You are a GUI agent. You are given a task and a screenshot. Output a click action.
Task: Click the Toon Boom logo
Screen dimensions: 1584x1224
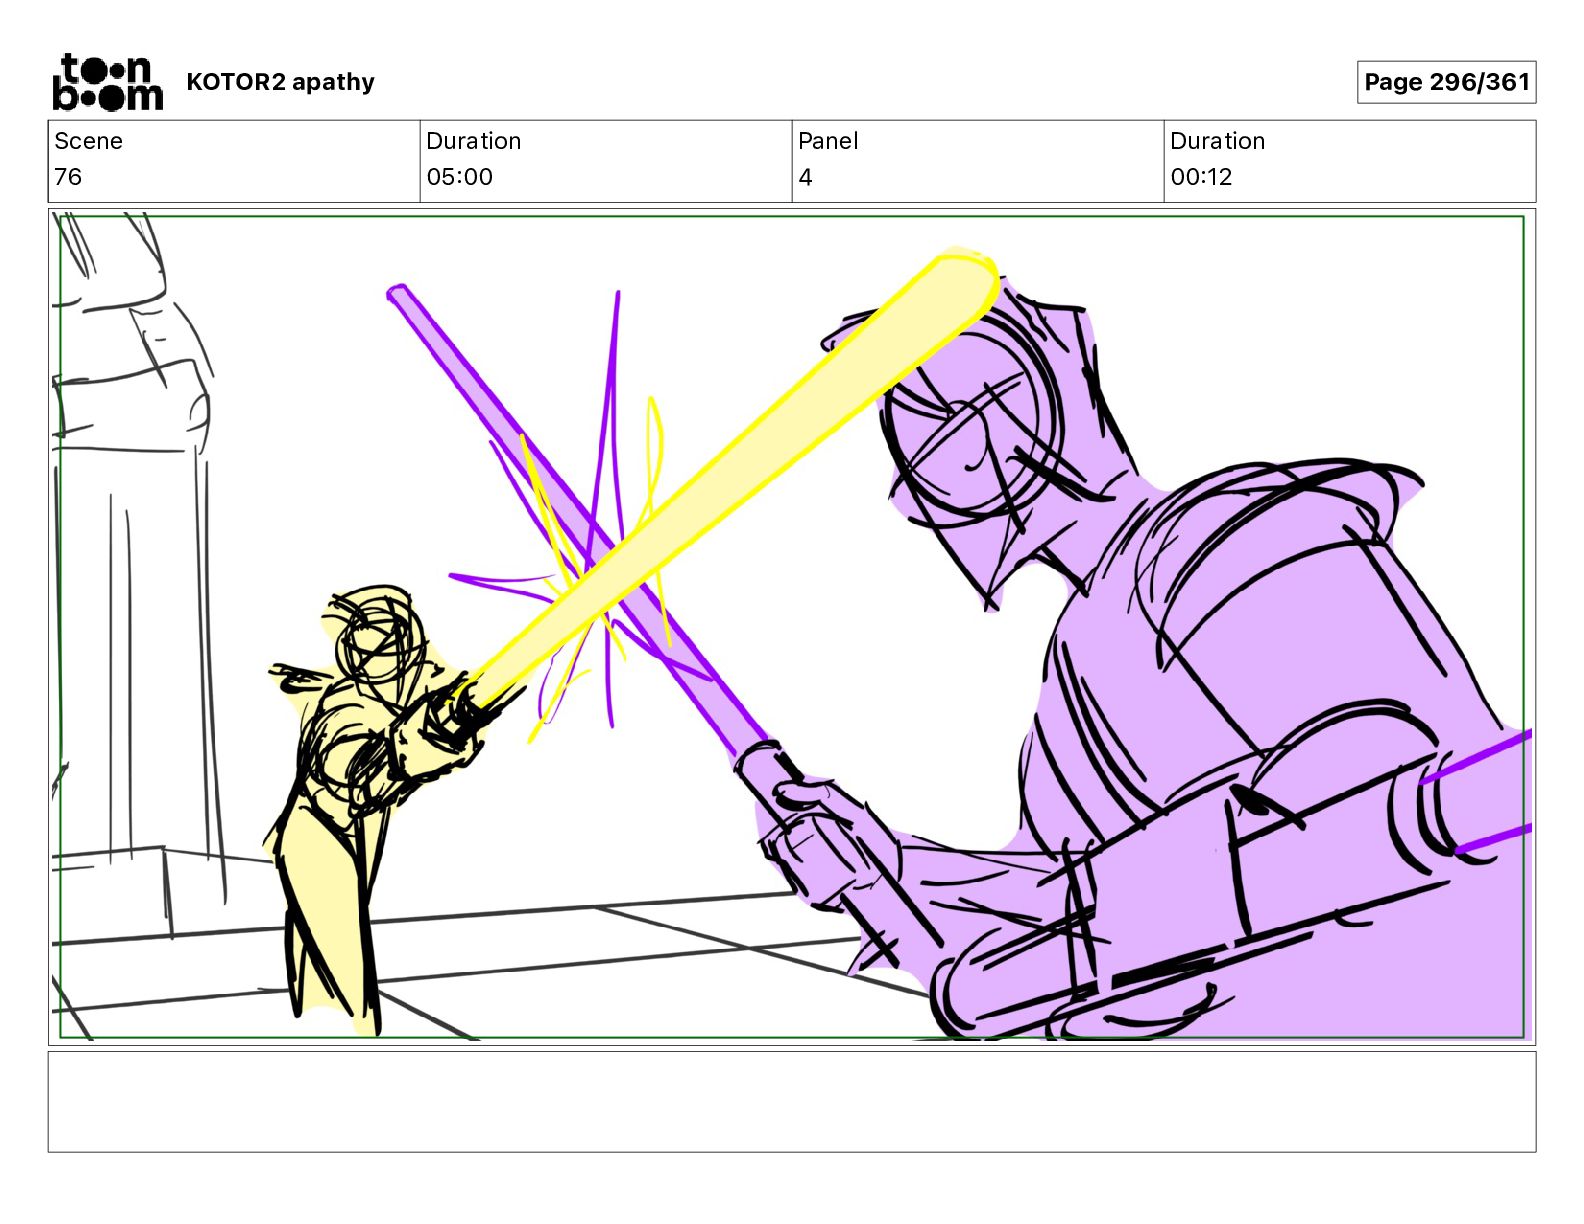coord(107,82)
